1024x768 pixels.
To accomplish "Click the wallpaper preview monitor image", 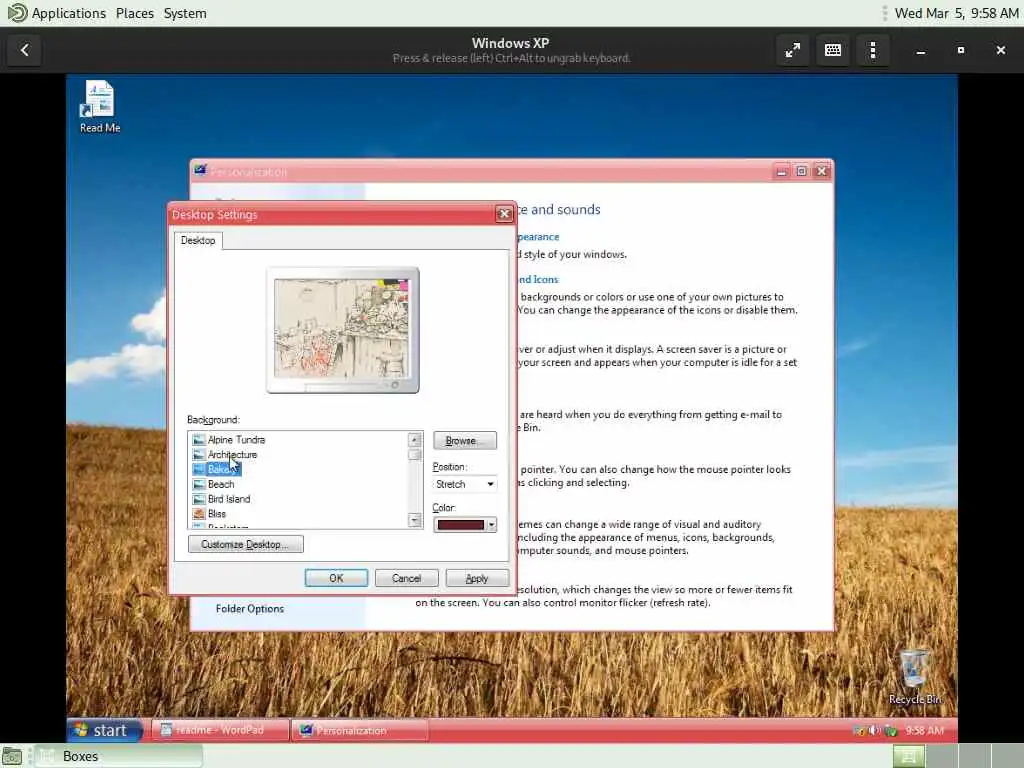I will [342, 330].
